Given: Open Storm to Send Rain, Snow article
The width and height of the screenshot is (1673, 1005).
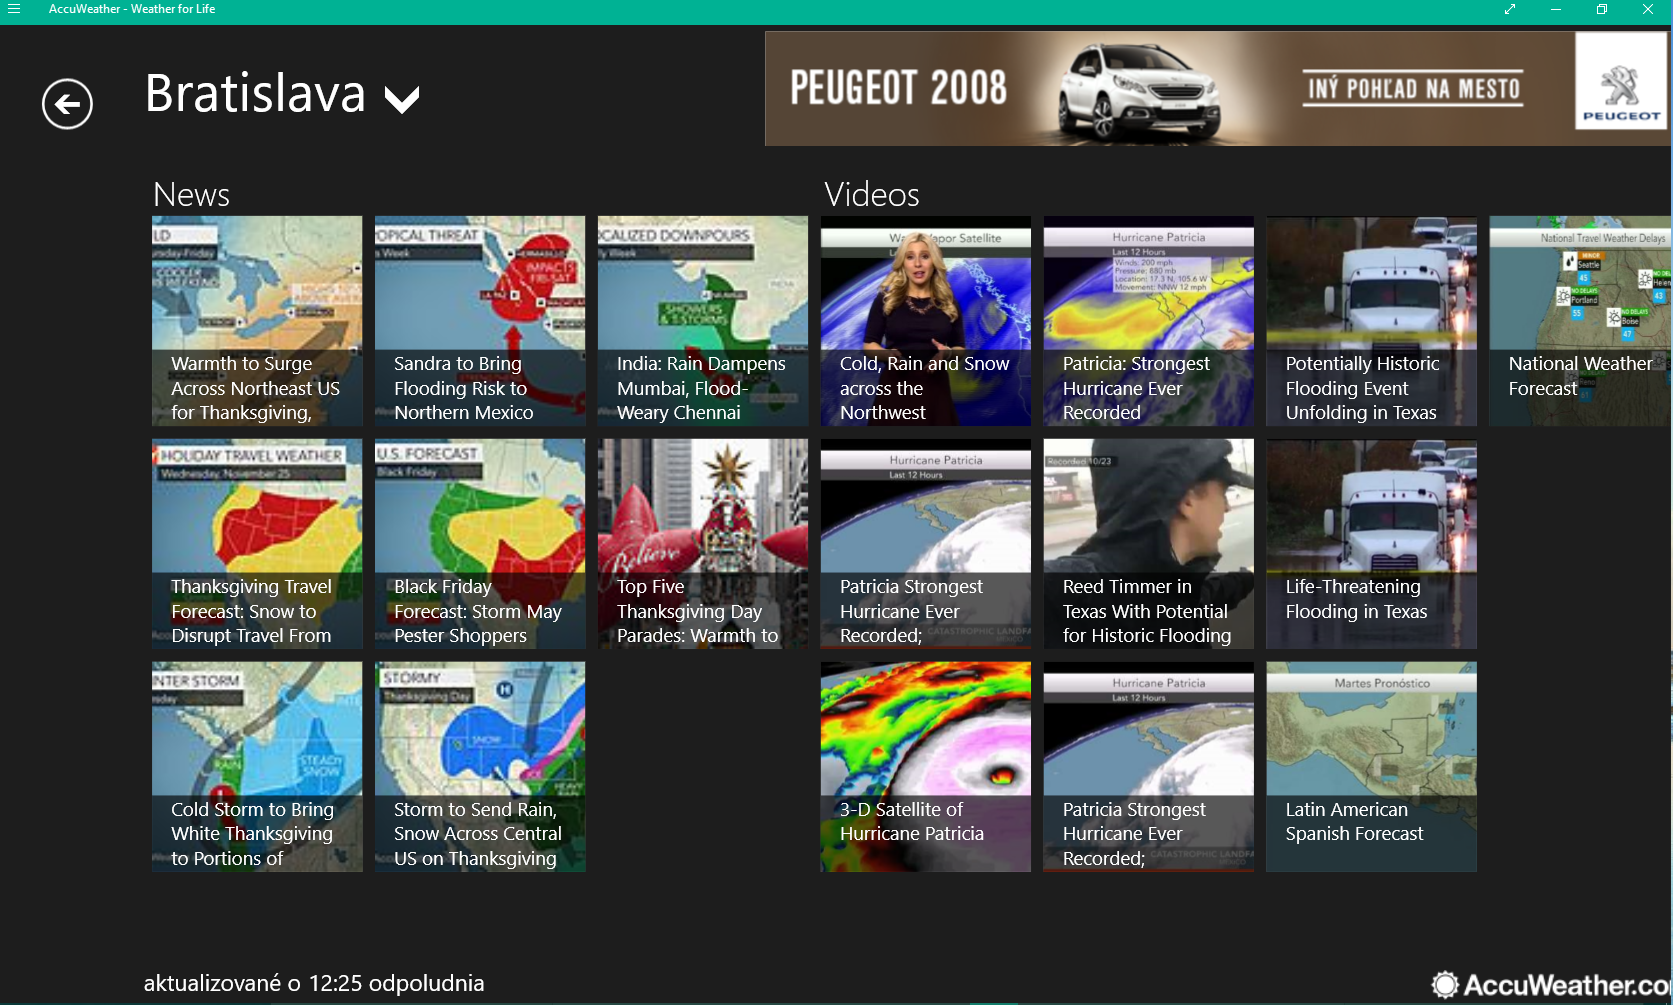Looking at the screenshot, I should pyautogui.click(x=480, y=767).
